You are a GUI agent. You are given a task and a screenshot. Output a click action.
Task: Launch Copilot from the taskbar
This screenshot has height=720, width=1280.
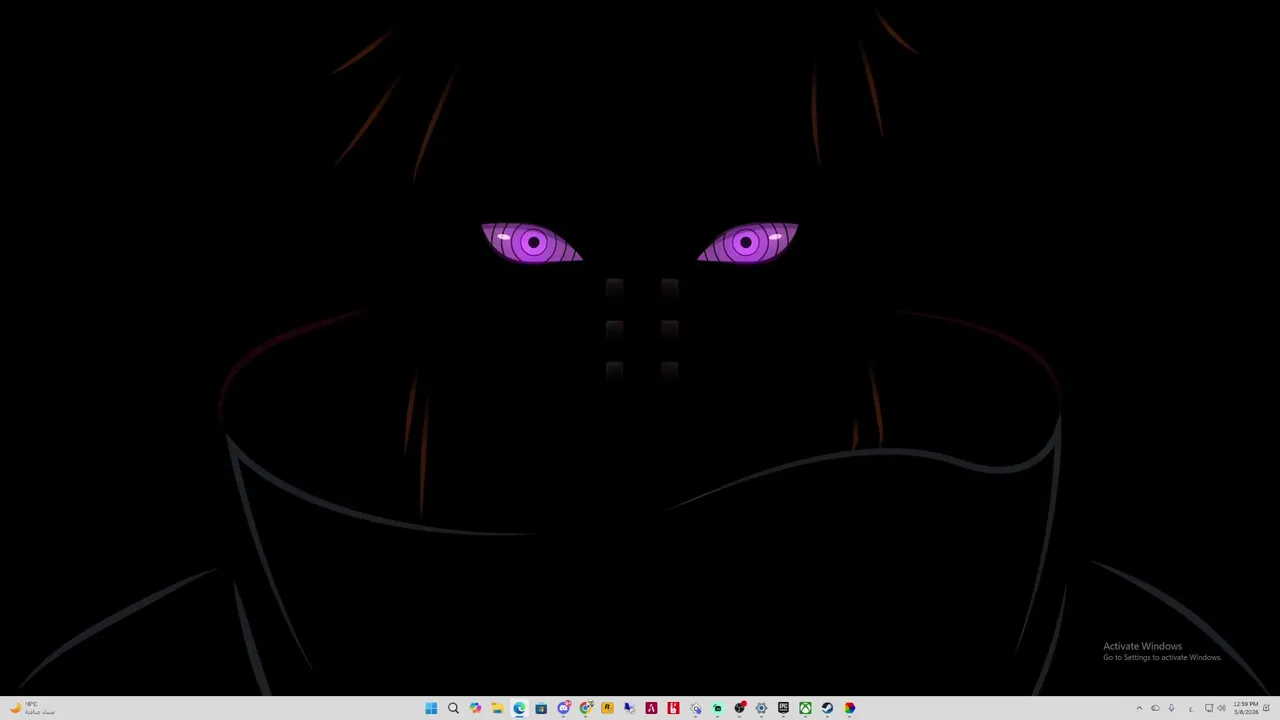[x=475, y=708]
